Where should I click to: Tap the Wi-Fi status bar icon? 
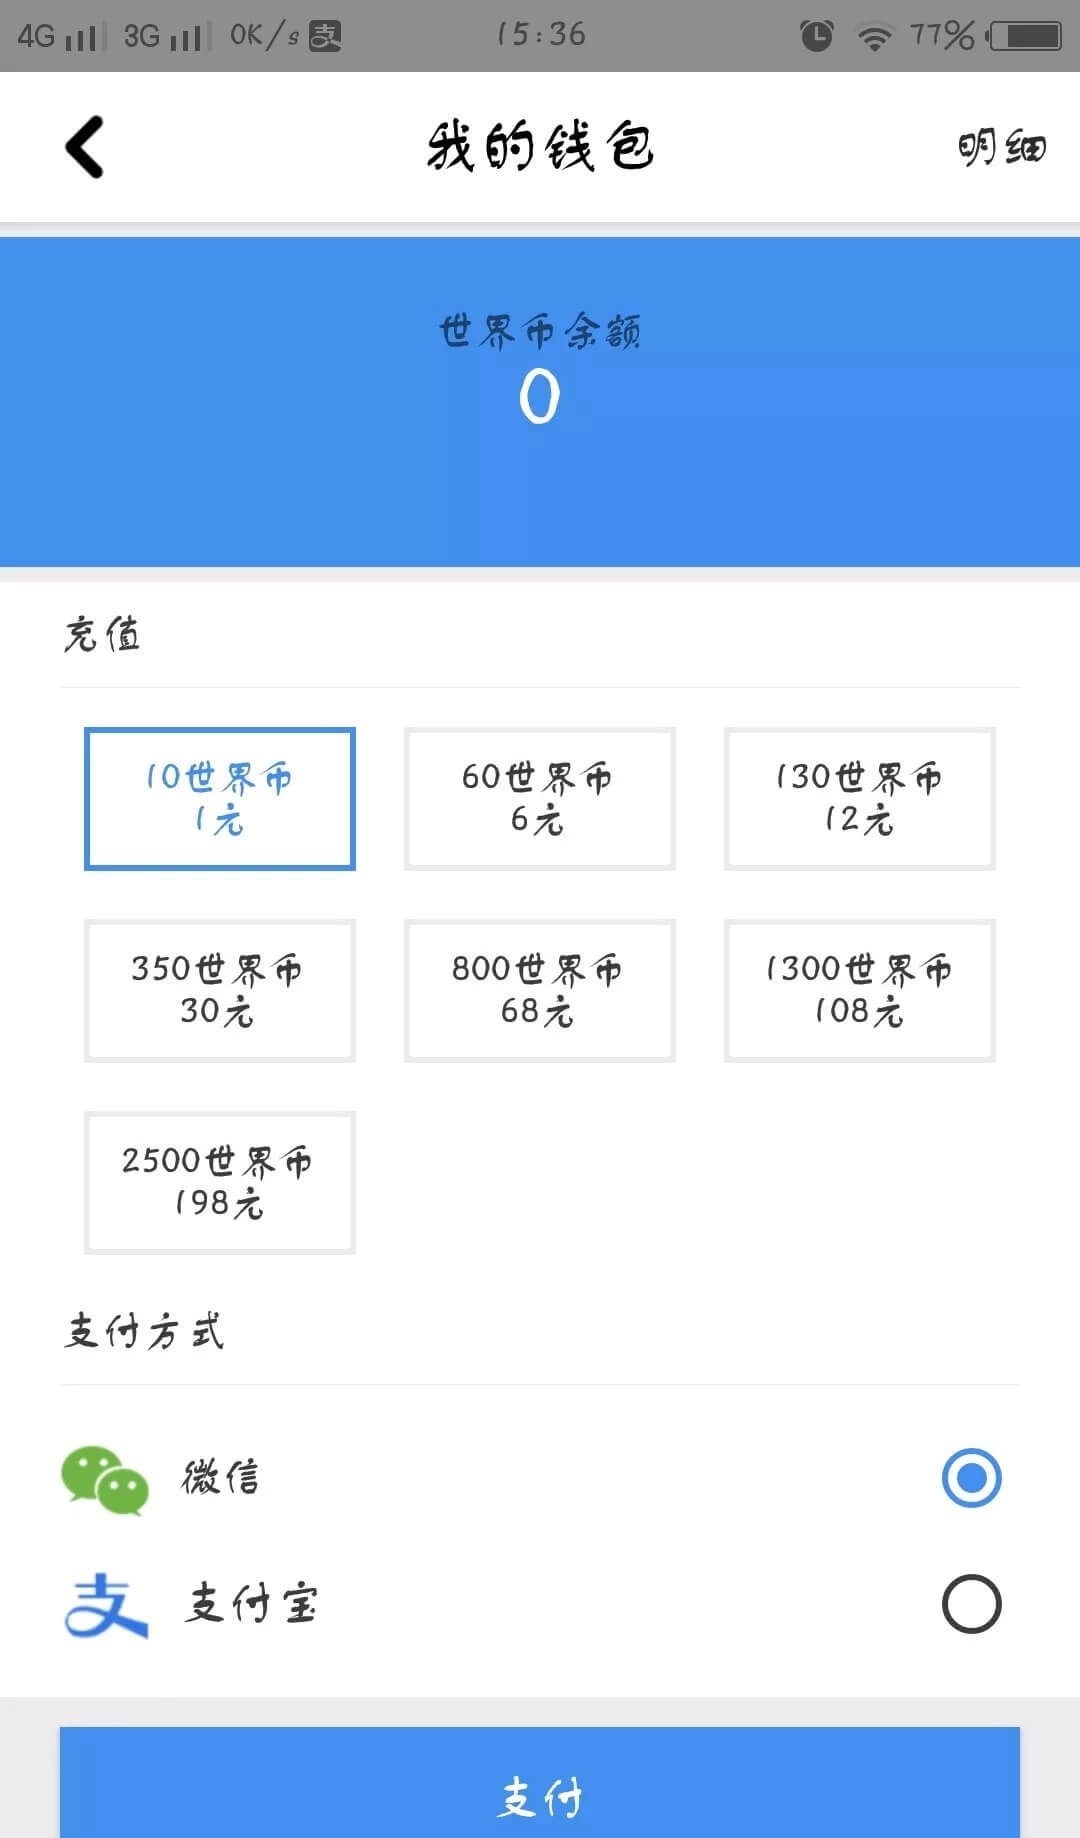click(x=874, y=37)
